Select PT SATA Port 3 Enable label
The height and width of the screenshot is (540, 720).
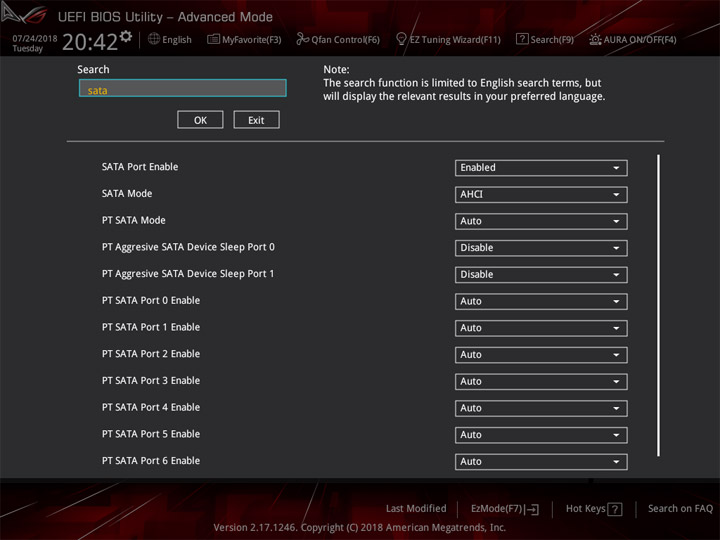[x=151, y=380]
